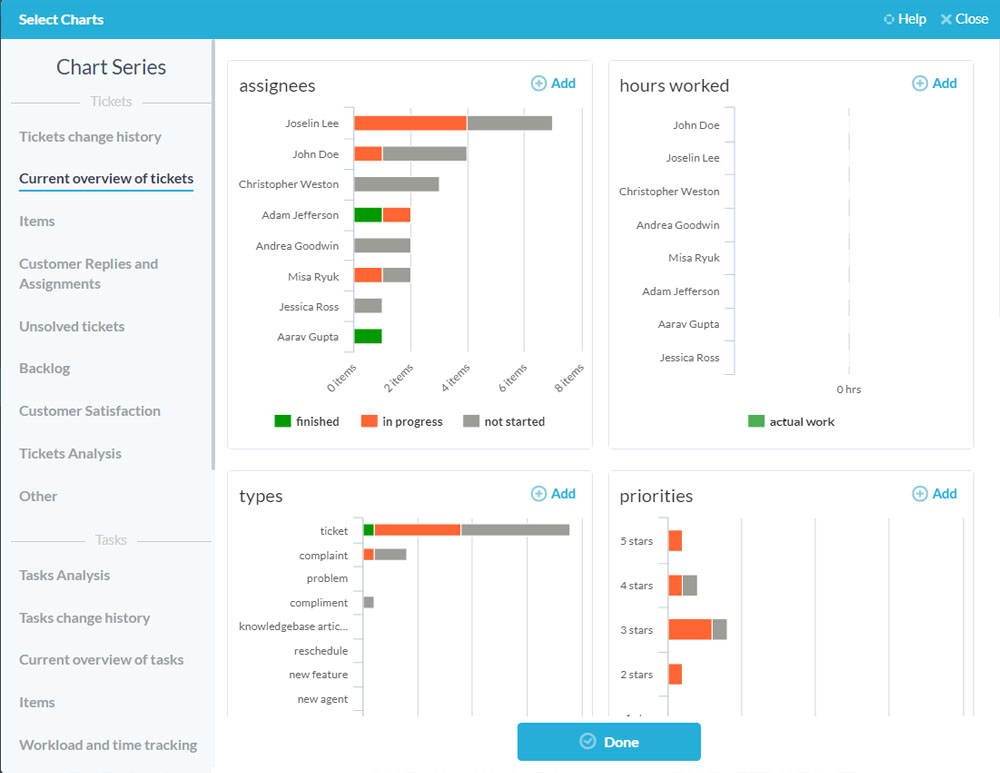The width and height of the screenshot is (1000, 773).
Task: Select the Unsolved tickets series
Action: coord(72,327)
